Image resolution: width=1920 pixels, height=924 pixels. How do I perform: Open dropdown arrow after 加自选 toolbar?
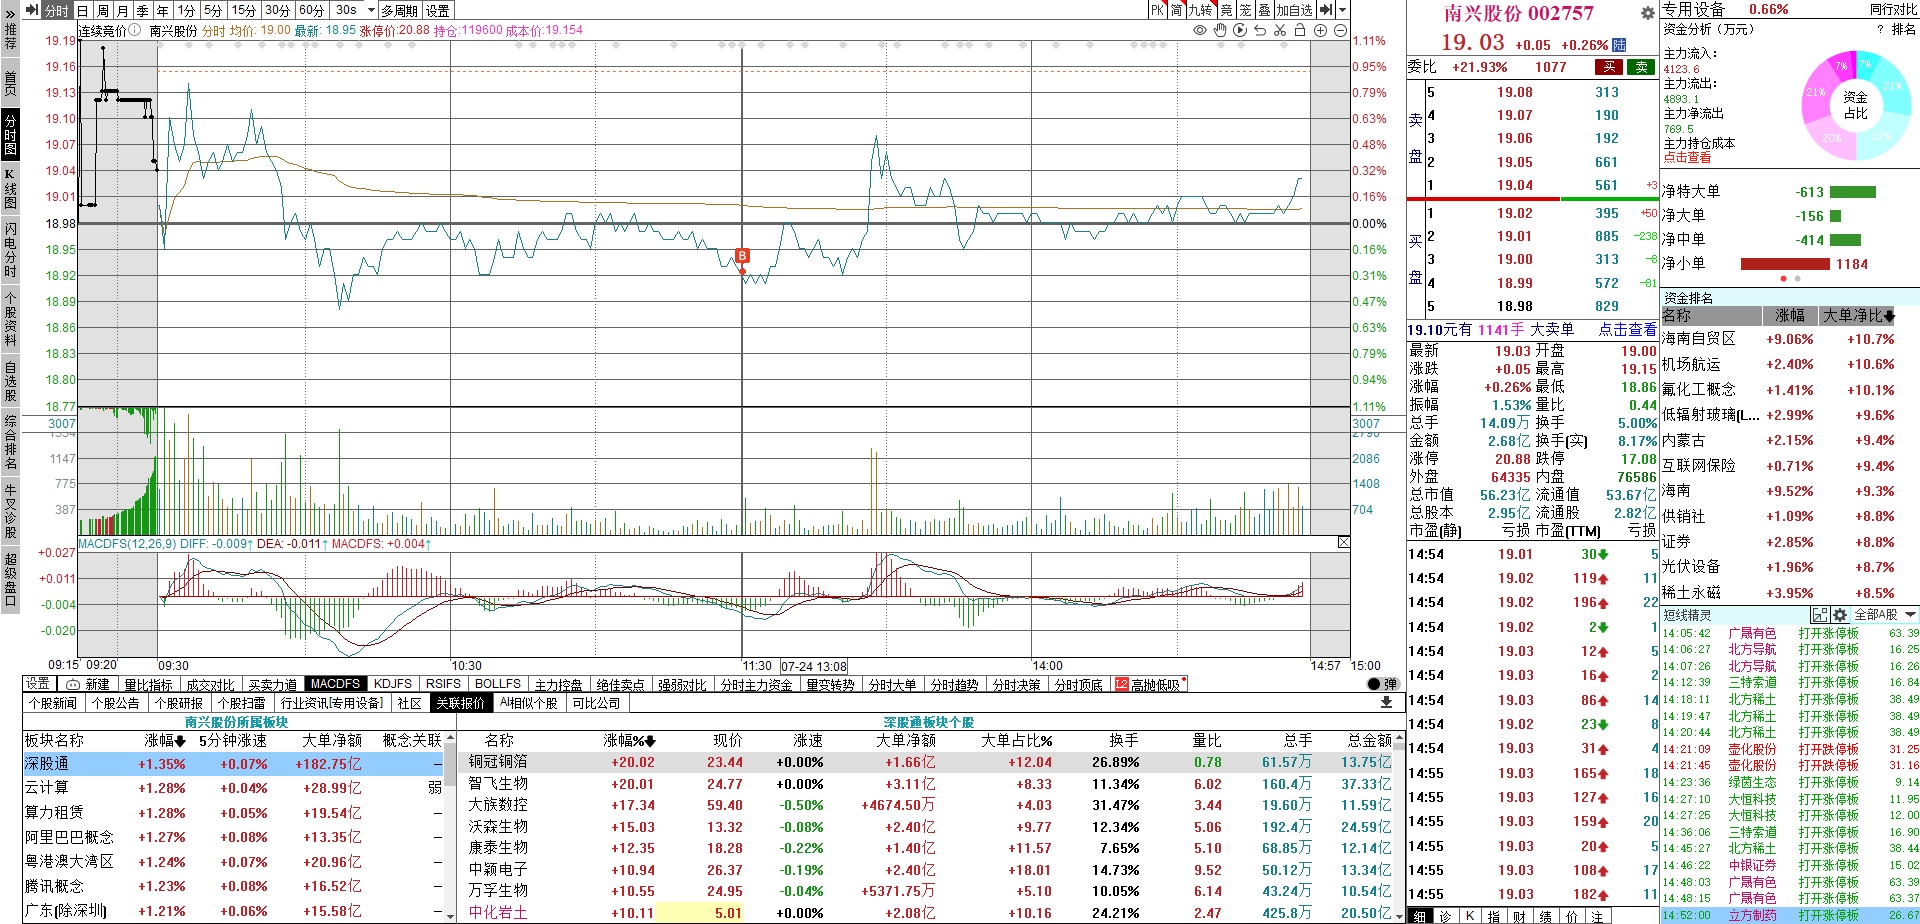[1342, 10]
